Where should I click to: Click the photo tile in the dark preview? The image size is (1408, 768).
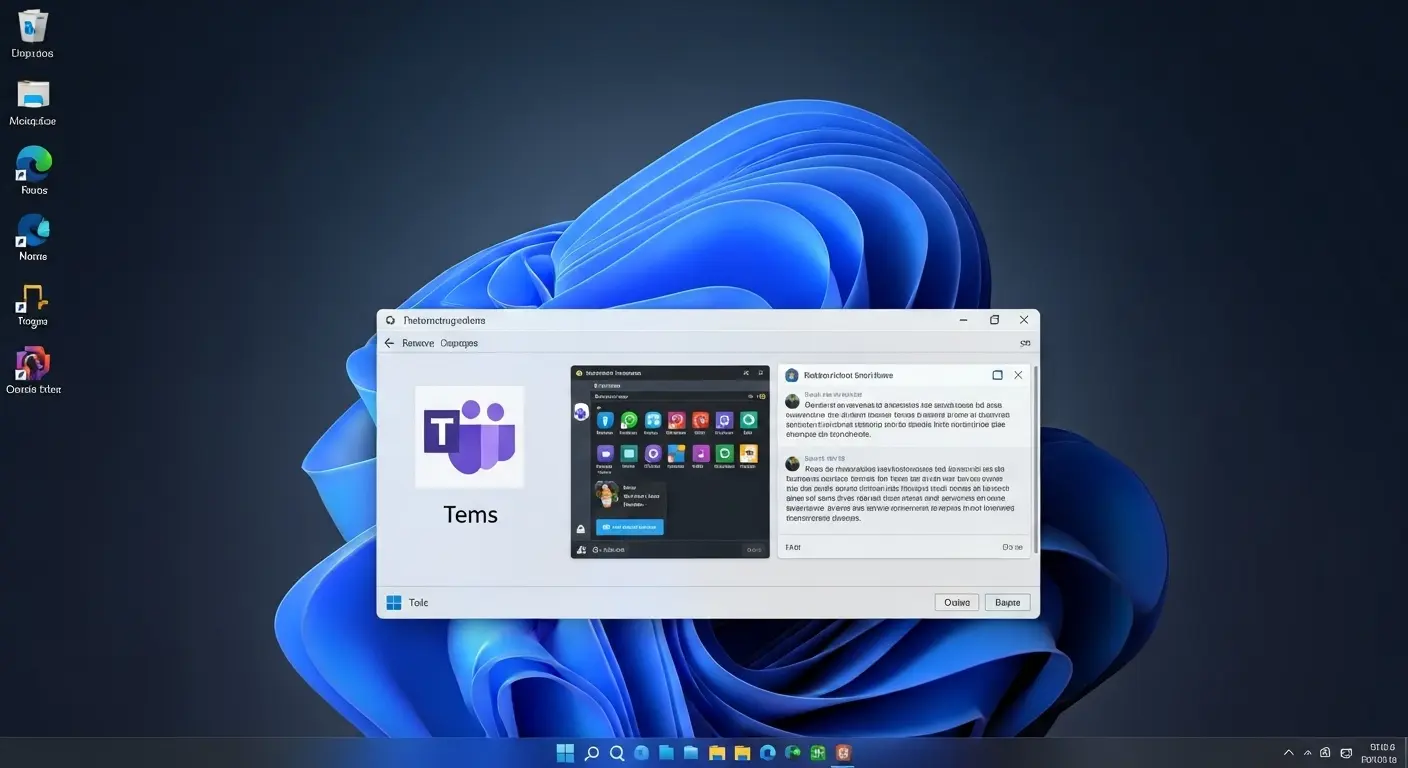point(607,494)
